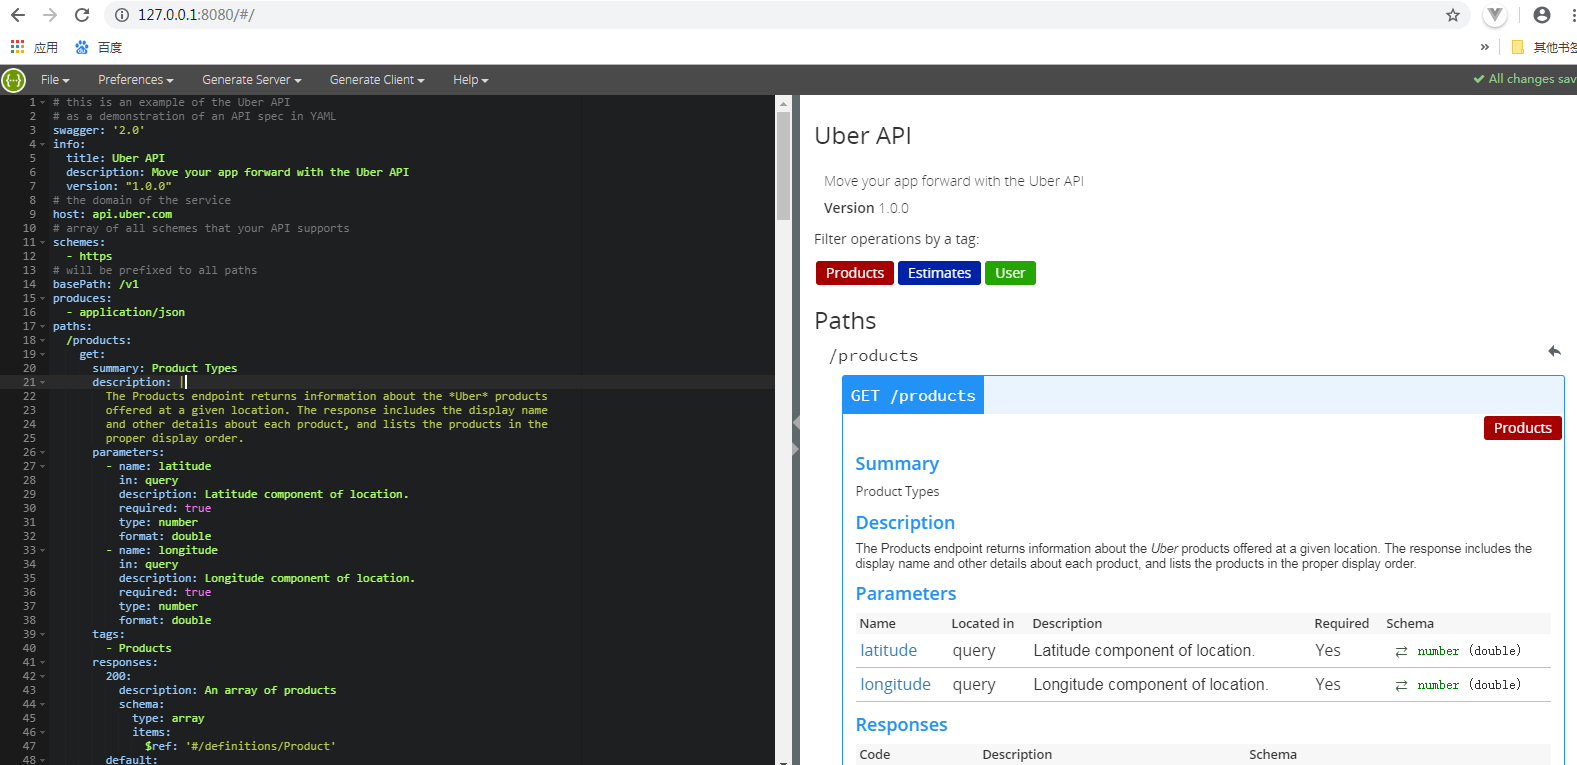The image size is (1577, 765).
Task: Fold the produces block at line 15
Action: [x=42, y=299]
